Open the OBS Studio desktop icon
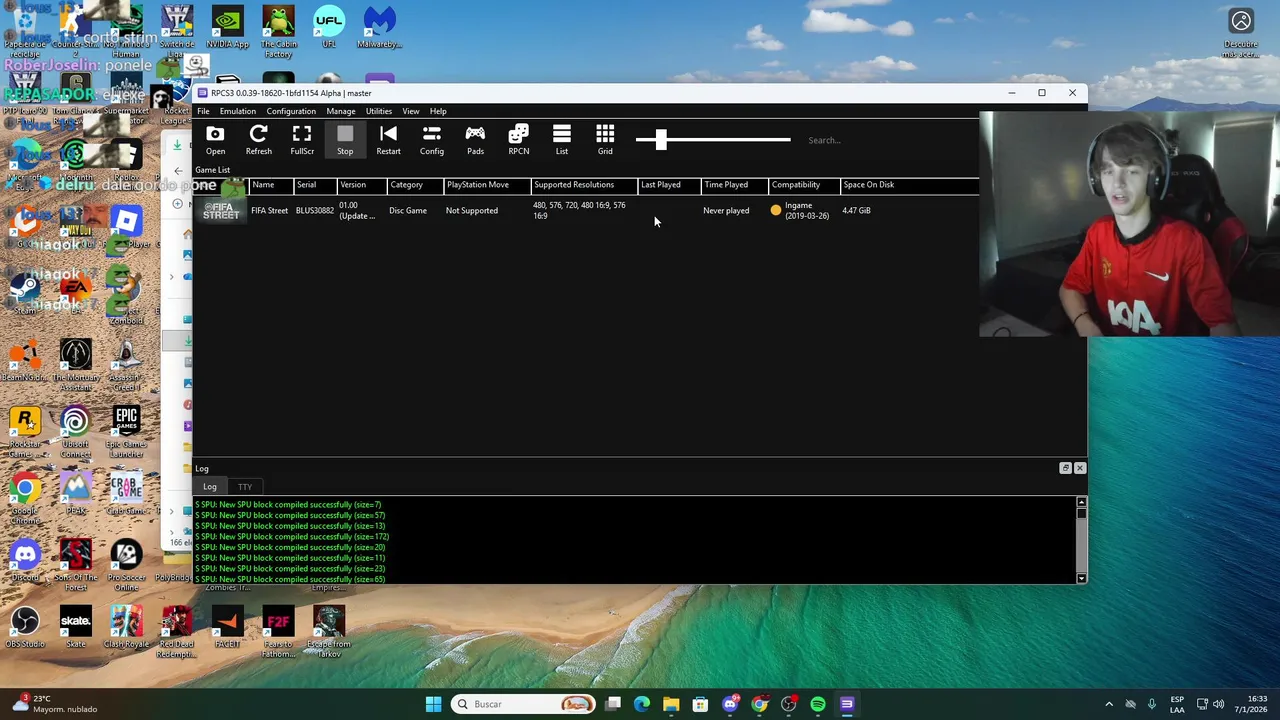 point(25,627)
